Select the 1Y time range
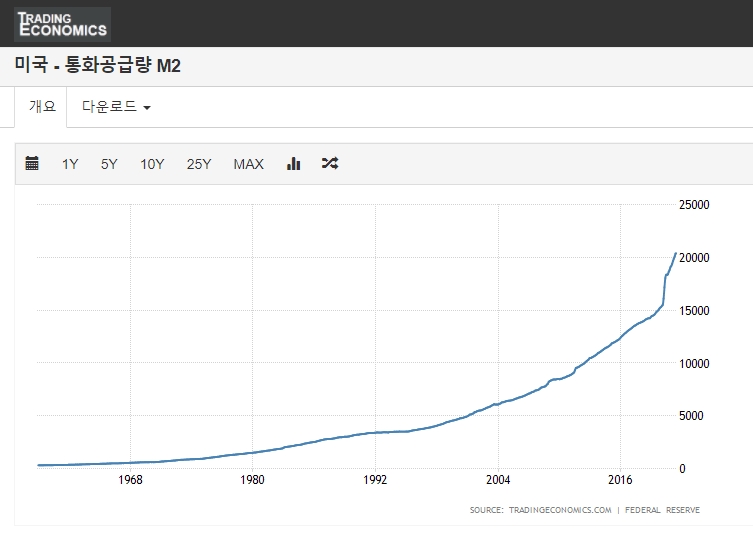 [x=70, y=164]
